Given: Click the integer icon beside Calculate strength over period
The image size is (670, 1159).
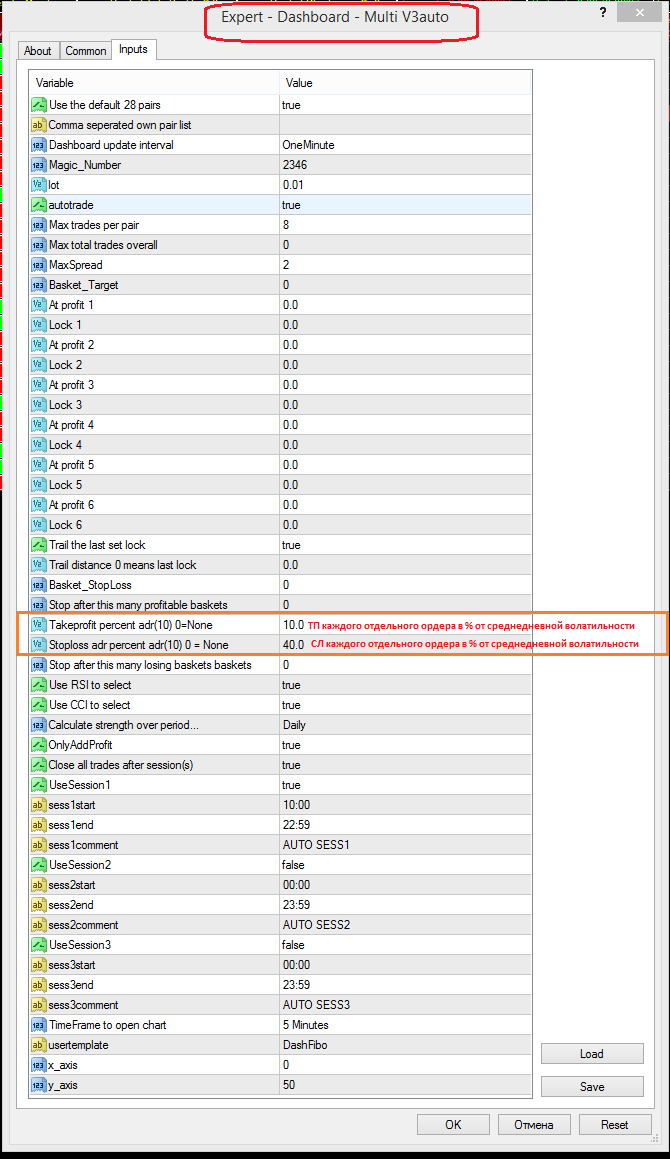Looking at the screenshot, I should (38, 725).
